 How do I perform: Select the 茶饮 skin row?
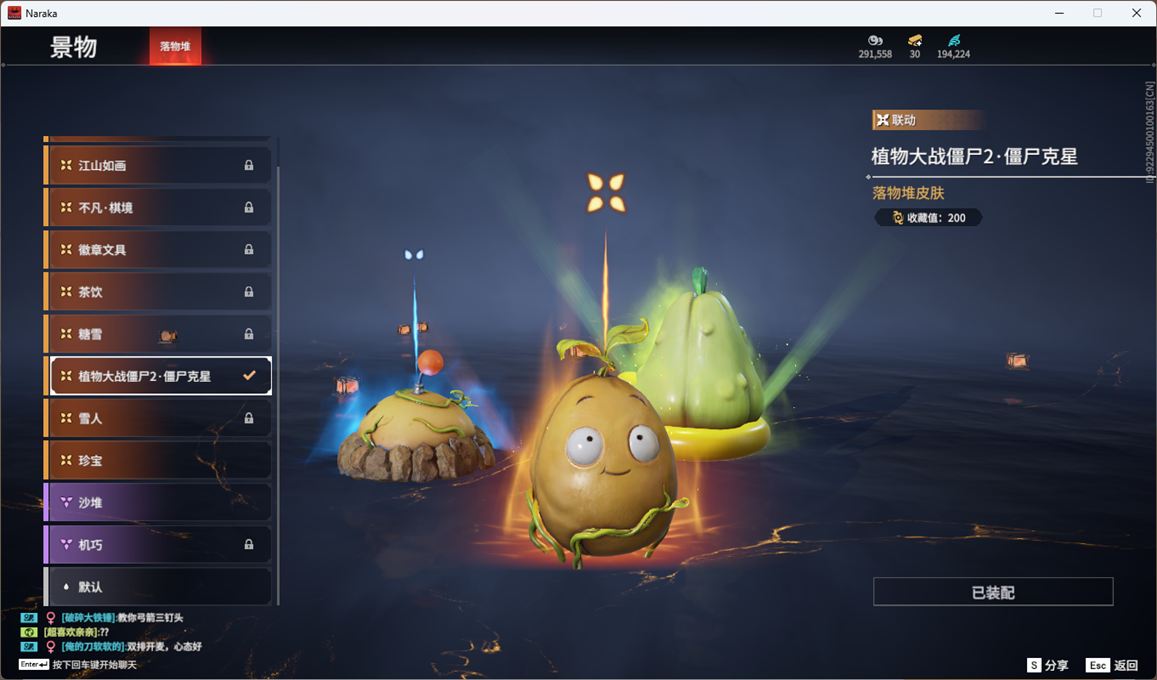tap(157, 291)
